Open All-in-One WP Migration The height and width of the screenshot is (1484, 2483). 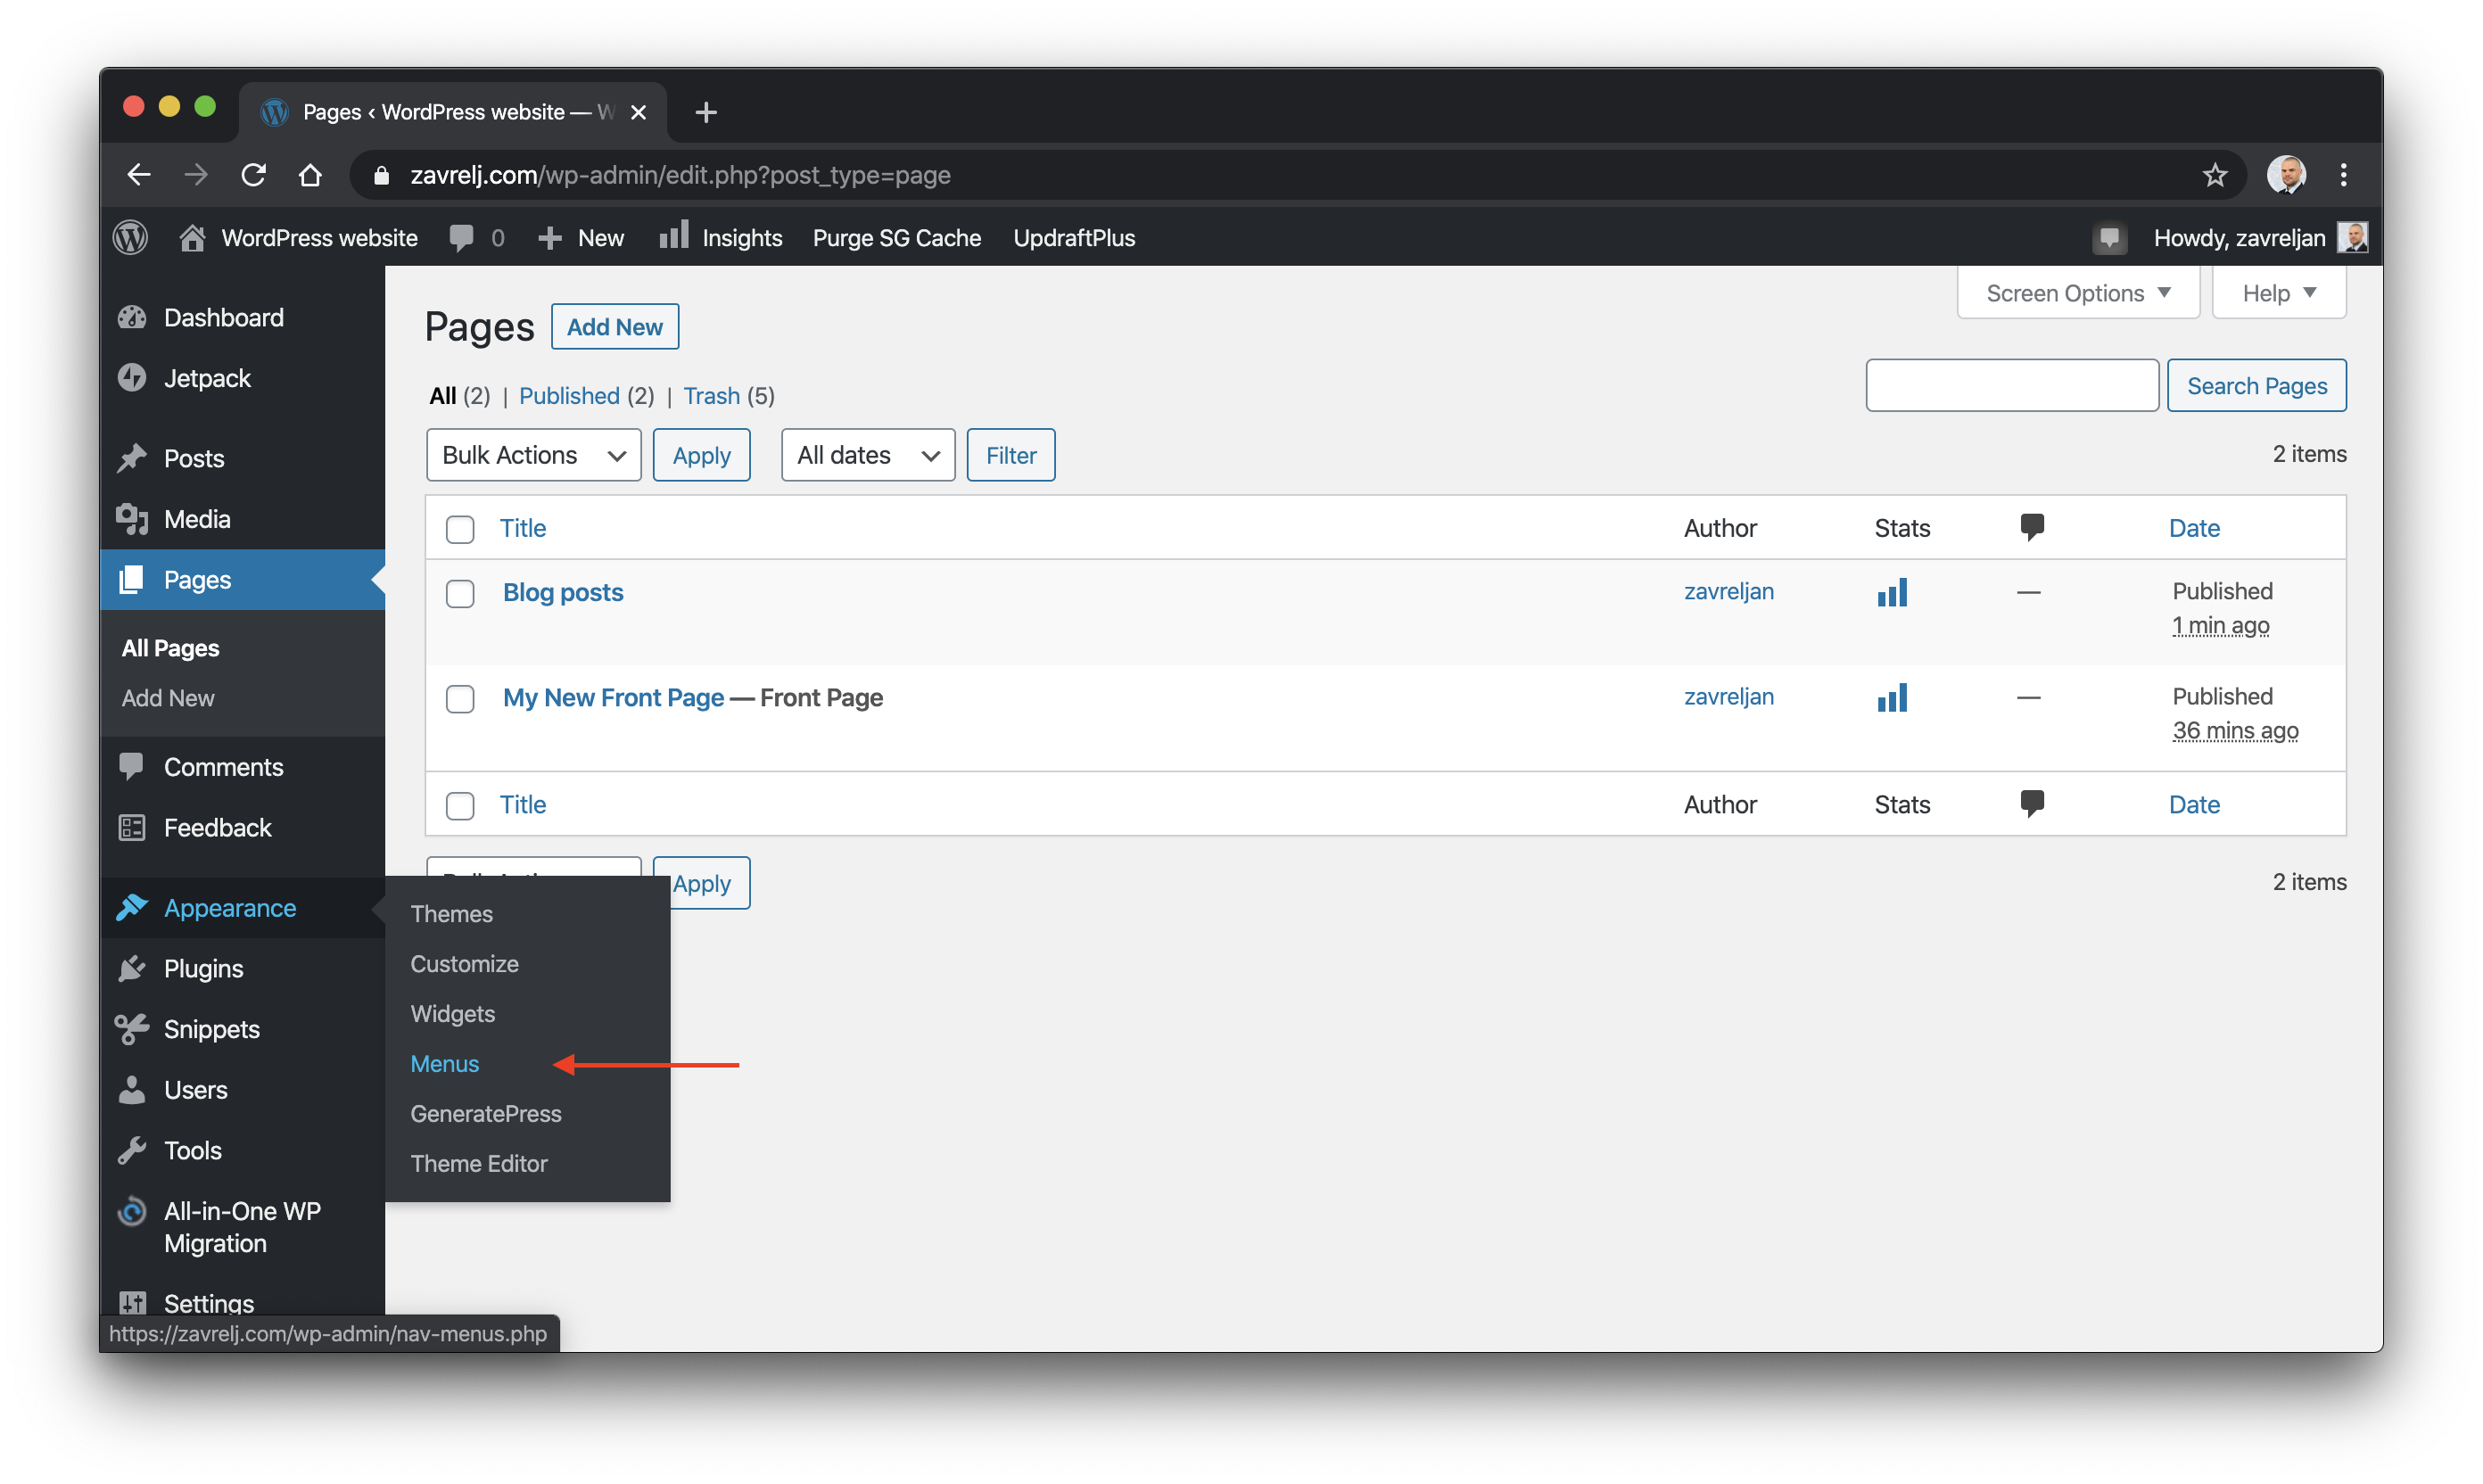click(242, 1227)
